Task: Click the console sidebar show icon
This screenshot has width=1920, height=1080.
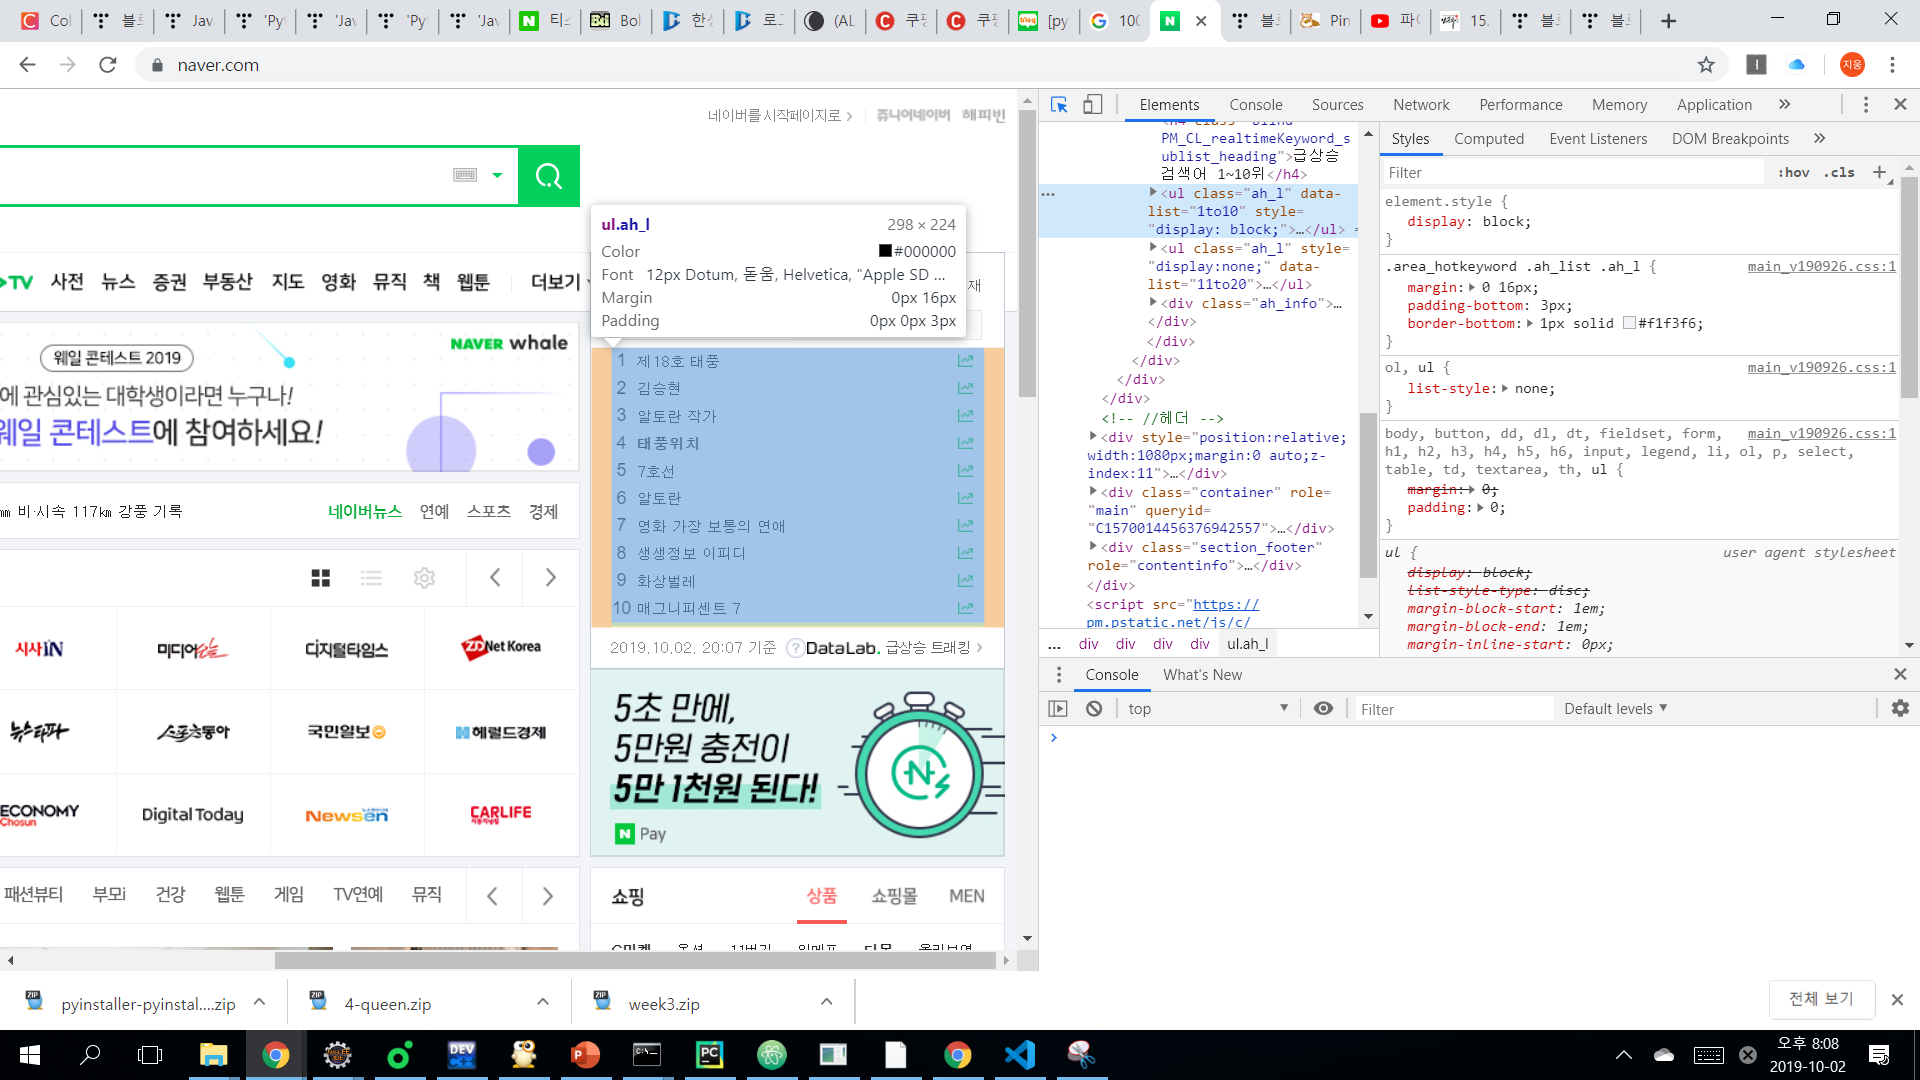Action: point(1058,708)
